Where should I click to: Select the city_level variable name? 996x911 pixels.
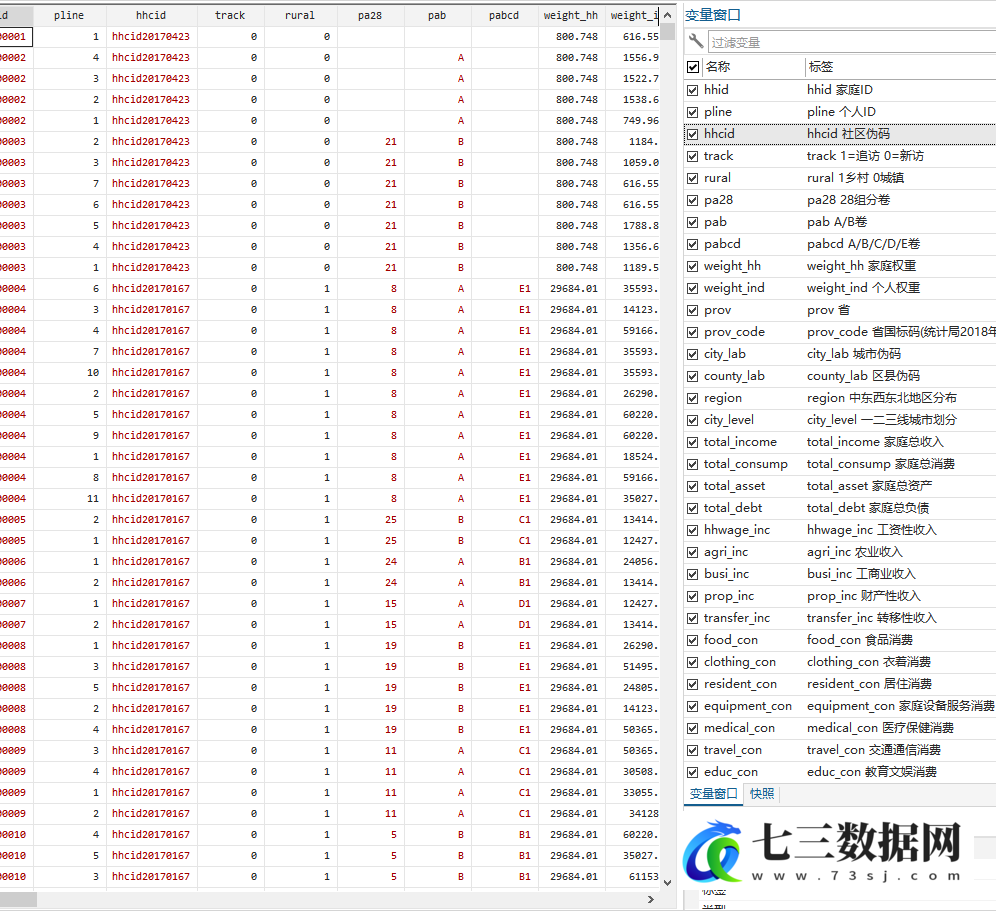coord(729,420)
